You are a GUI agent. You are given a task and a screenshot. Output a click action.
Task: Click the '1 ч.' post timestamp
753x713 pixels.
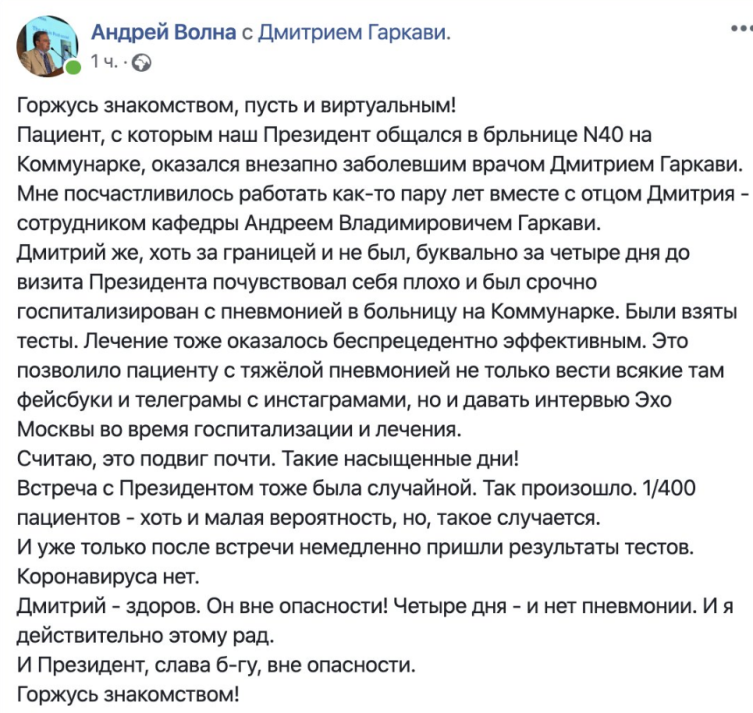coord(104,62)
